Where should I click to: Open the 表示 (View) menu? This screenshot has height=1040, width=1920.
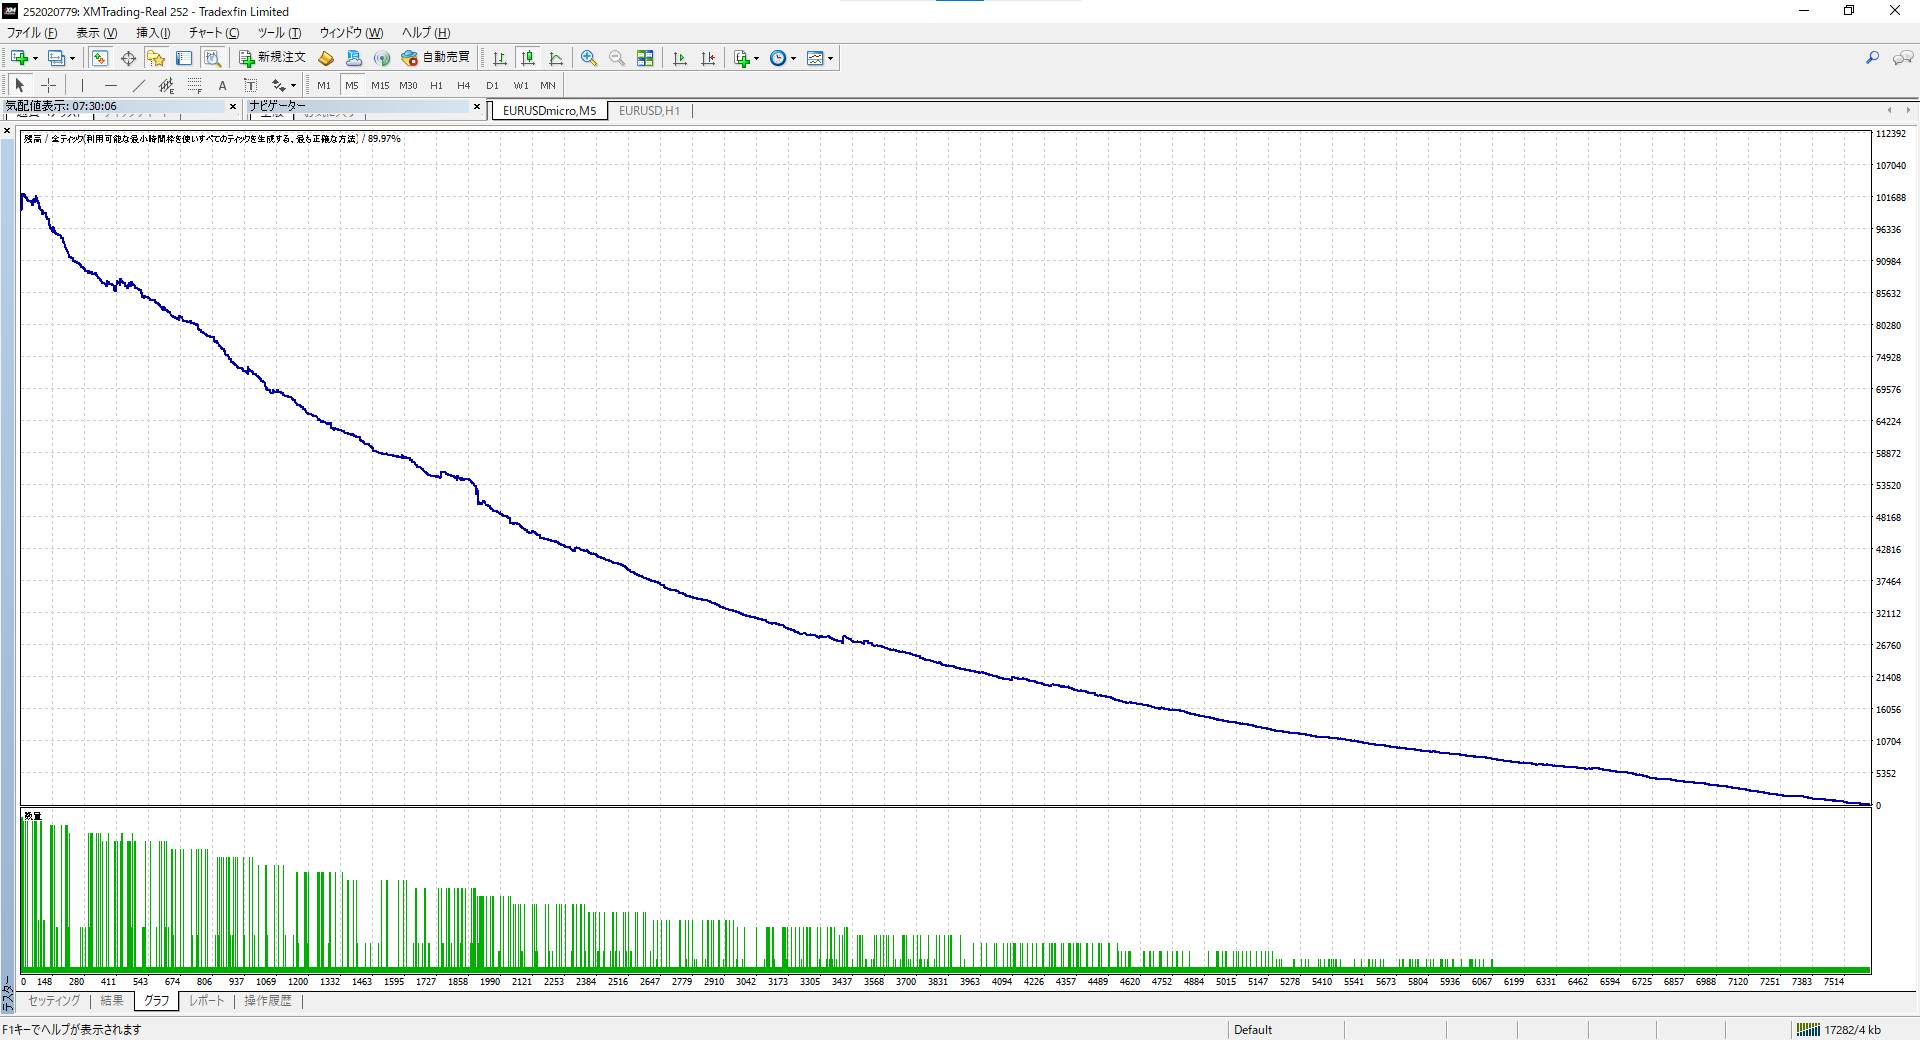(x=96, y=33)
